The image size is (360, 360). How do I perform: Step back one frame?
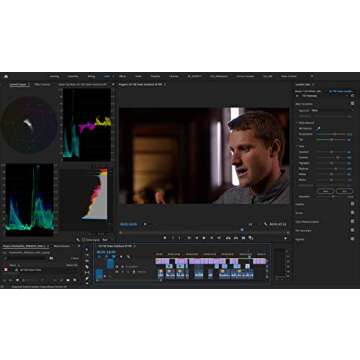pyautogui.click(x=196, y=238)
